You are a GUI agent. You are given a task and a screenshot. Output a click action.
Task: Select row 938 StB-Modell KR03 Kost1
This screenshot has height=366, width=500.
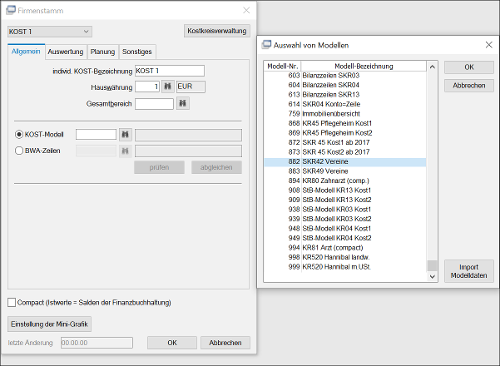tap(345, 209)
